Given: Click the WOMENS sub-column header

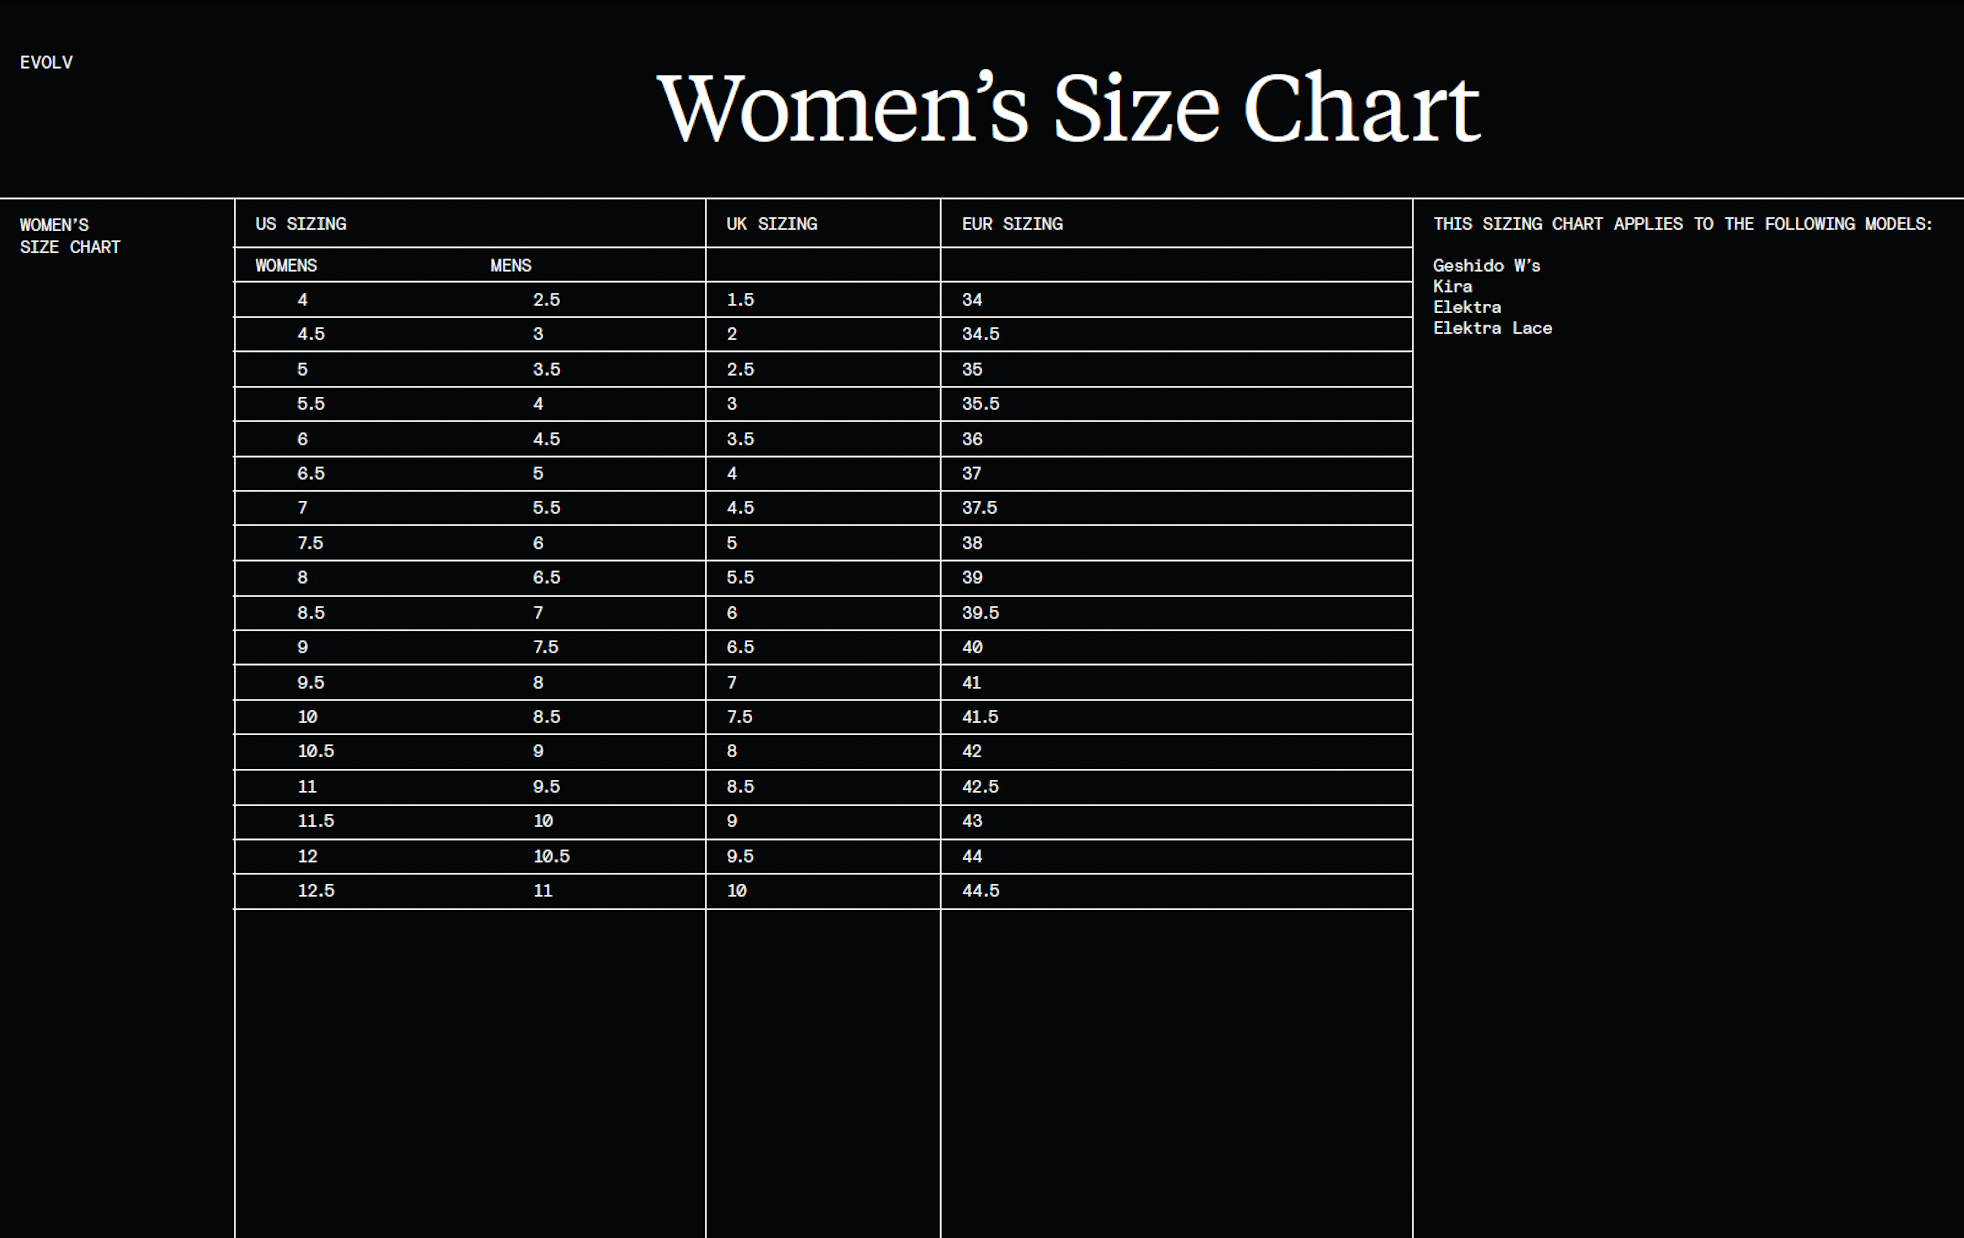Looking at the screenshot, I should coord(286,265).
